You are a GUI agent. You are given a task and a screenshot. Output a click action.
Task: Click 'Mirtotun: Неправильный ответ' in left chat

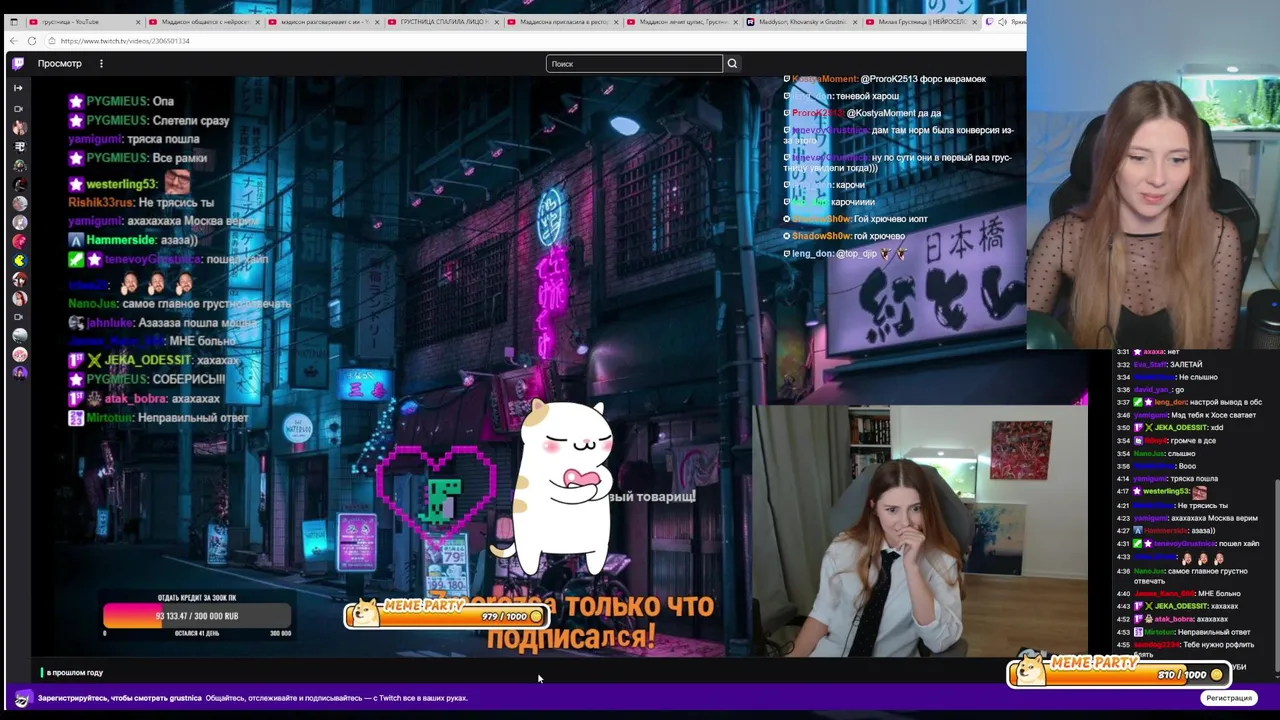coord(158,417)
